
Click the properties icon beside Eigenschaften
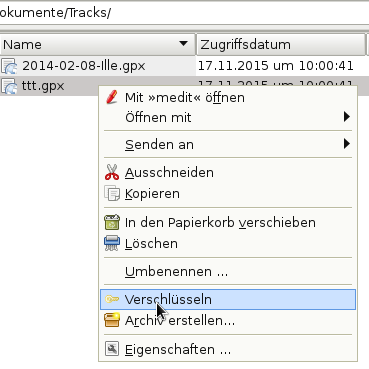pos(112,349)
